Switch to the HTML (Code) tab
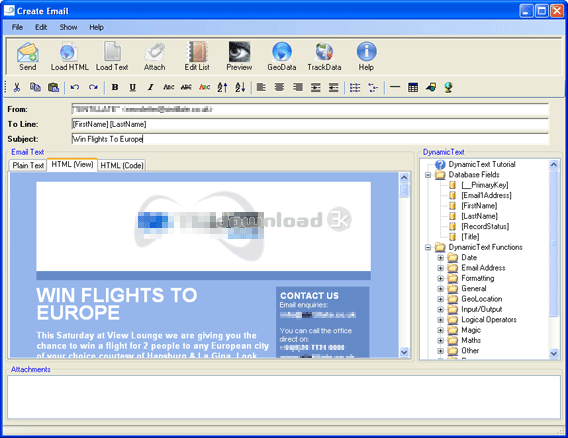Viewport: 568px width, 438px height. [122, 166]
